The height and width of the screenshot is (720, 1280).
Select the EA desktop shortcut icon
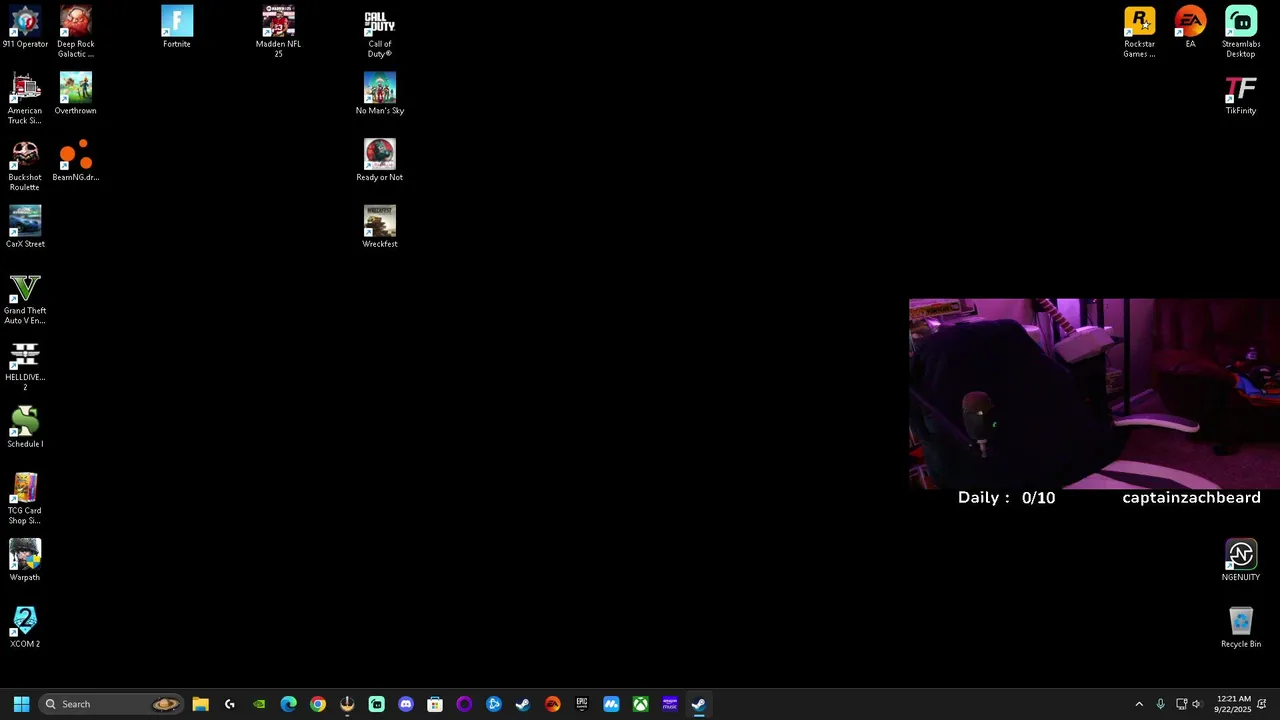pos(1190,28)
